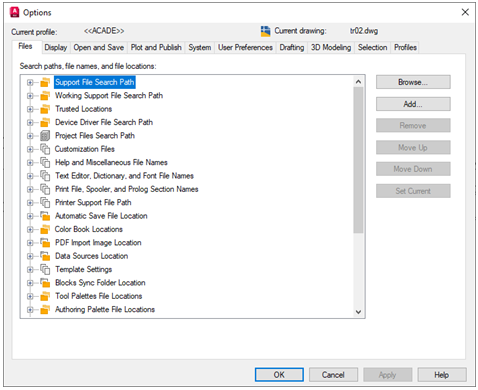Click the Device Driver File Search Path folder icon
The height and width of the screenshot is (390, 478).
[45, 122]
